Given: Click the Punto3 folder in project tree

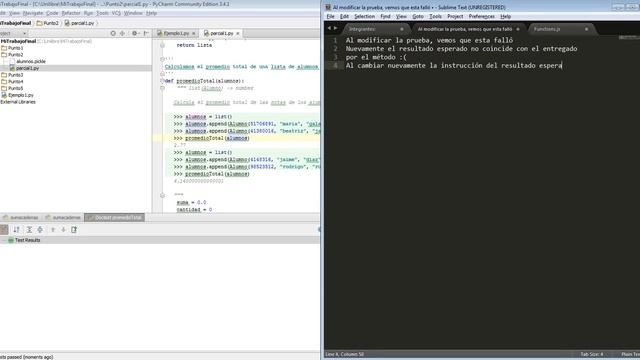Looking at the screenshot, I should coord(12,75).
